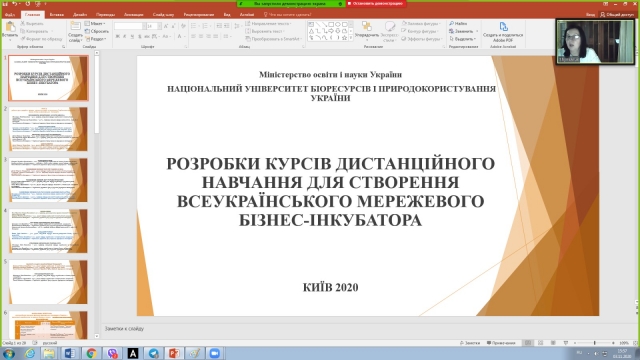Select slide 3 thumbnail in panel
The width and height of the screenshot is (640, 360).
(48, 180)
